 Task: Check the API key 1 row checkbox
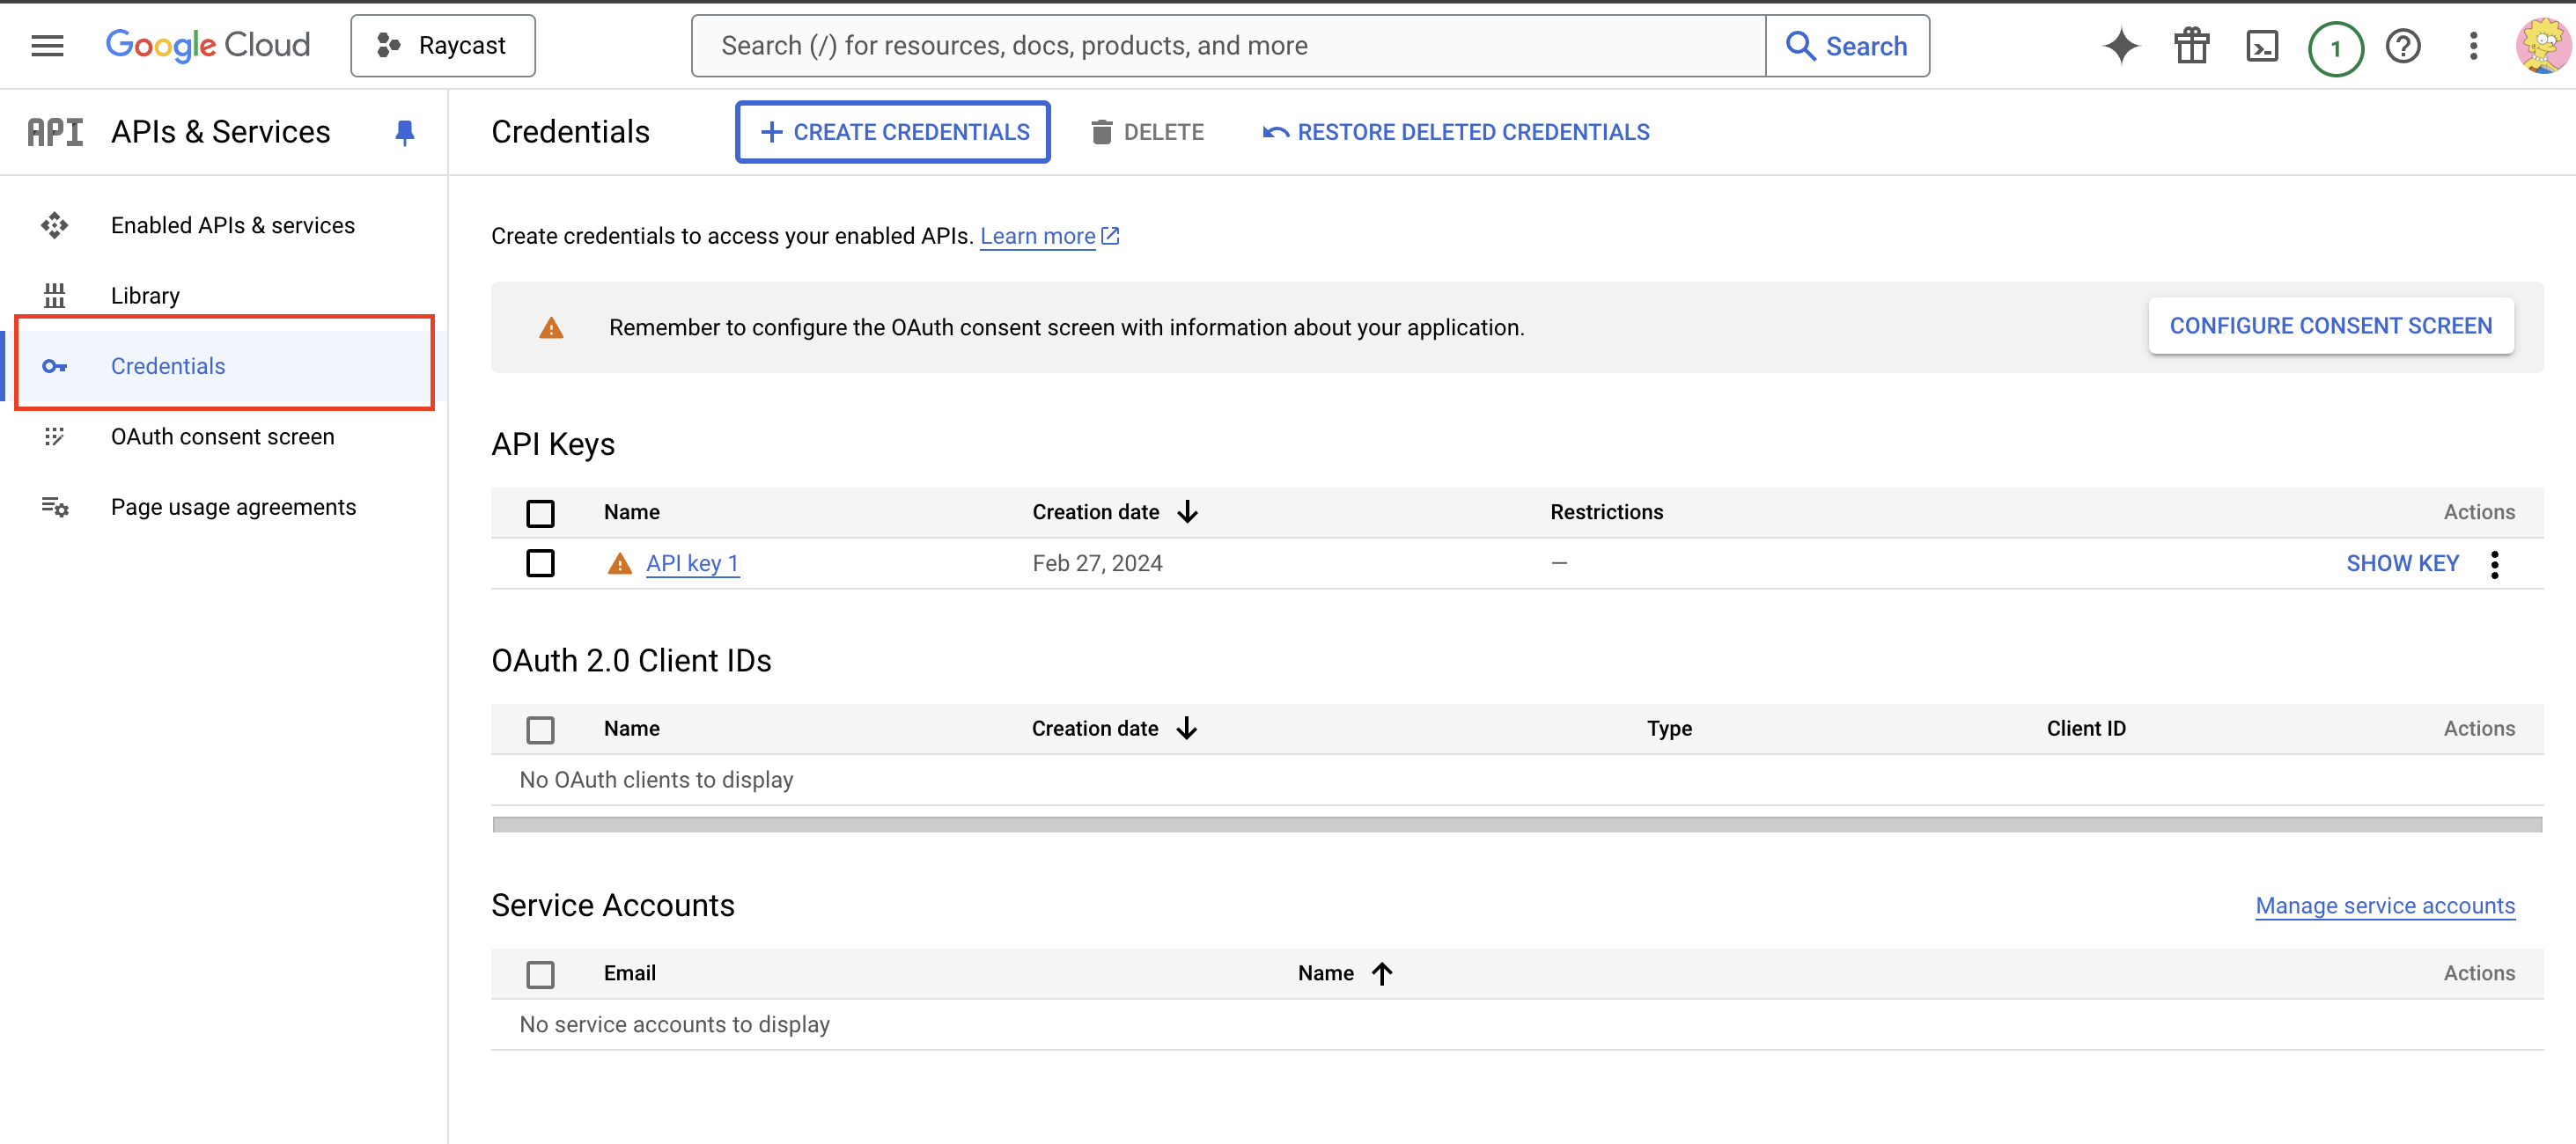540,563
